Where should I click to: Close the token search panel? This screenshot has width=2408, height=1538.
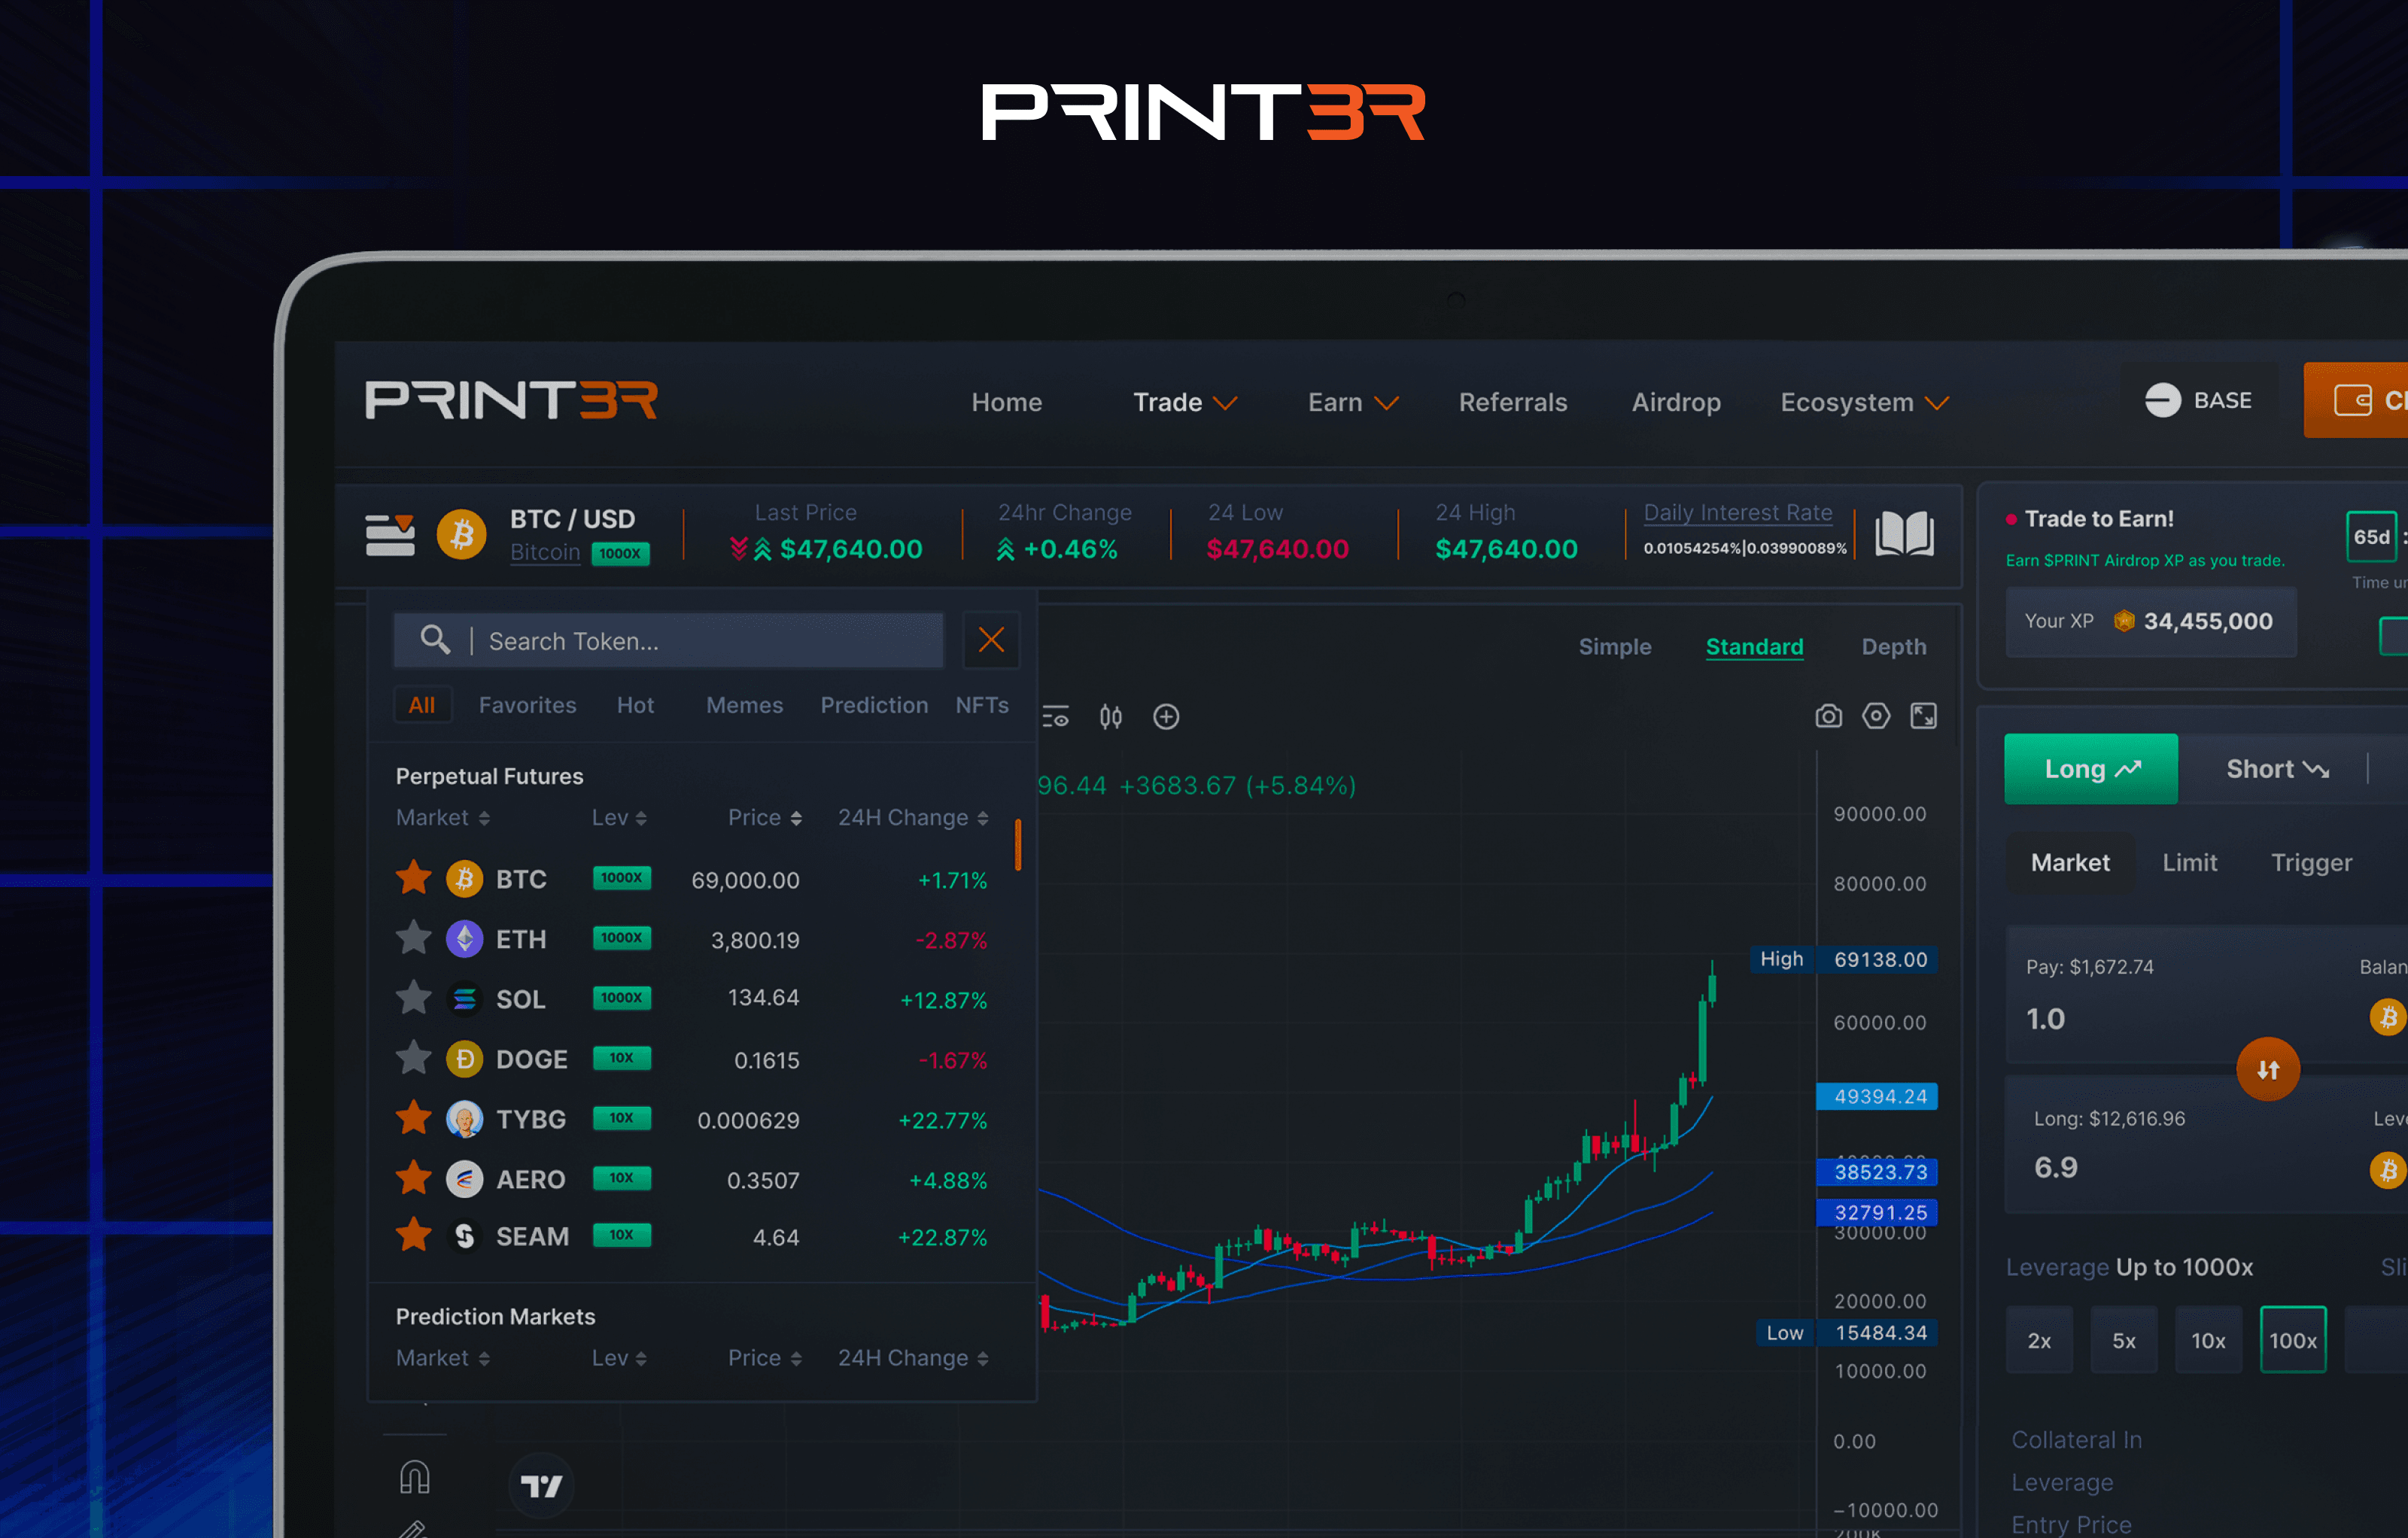(991, 639)
